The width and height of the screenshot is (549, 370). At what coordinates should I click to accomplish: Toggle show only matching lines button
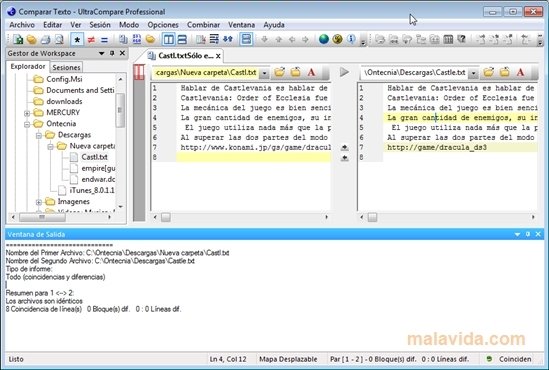[104, 40]
